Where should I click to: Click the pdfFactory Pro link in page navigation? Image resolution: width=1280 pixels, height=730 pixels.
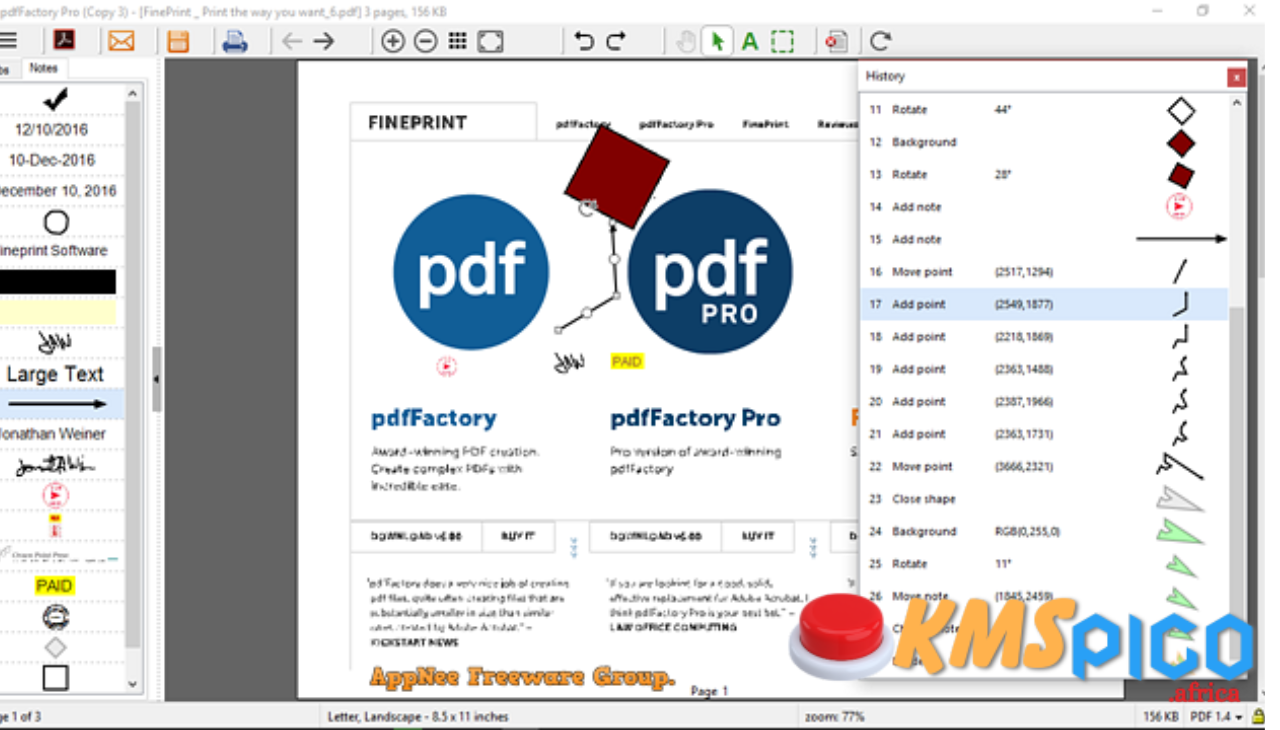point(675,125)
